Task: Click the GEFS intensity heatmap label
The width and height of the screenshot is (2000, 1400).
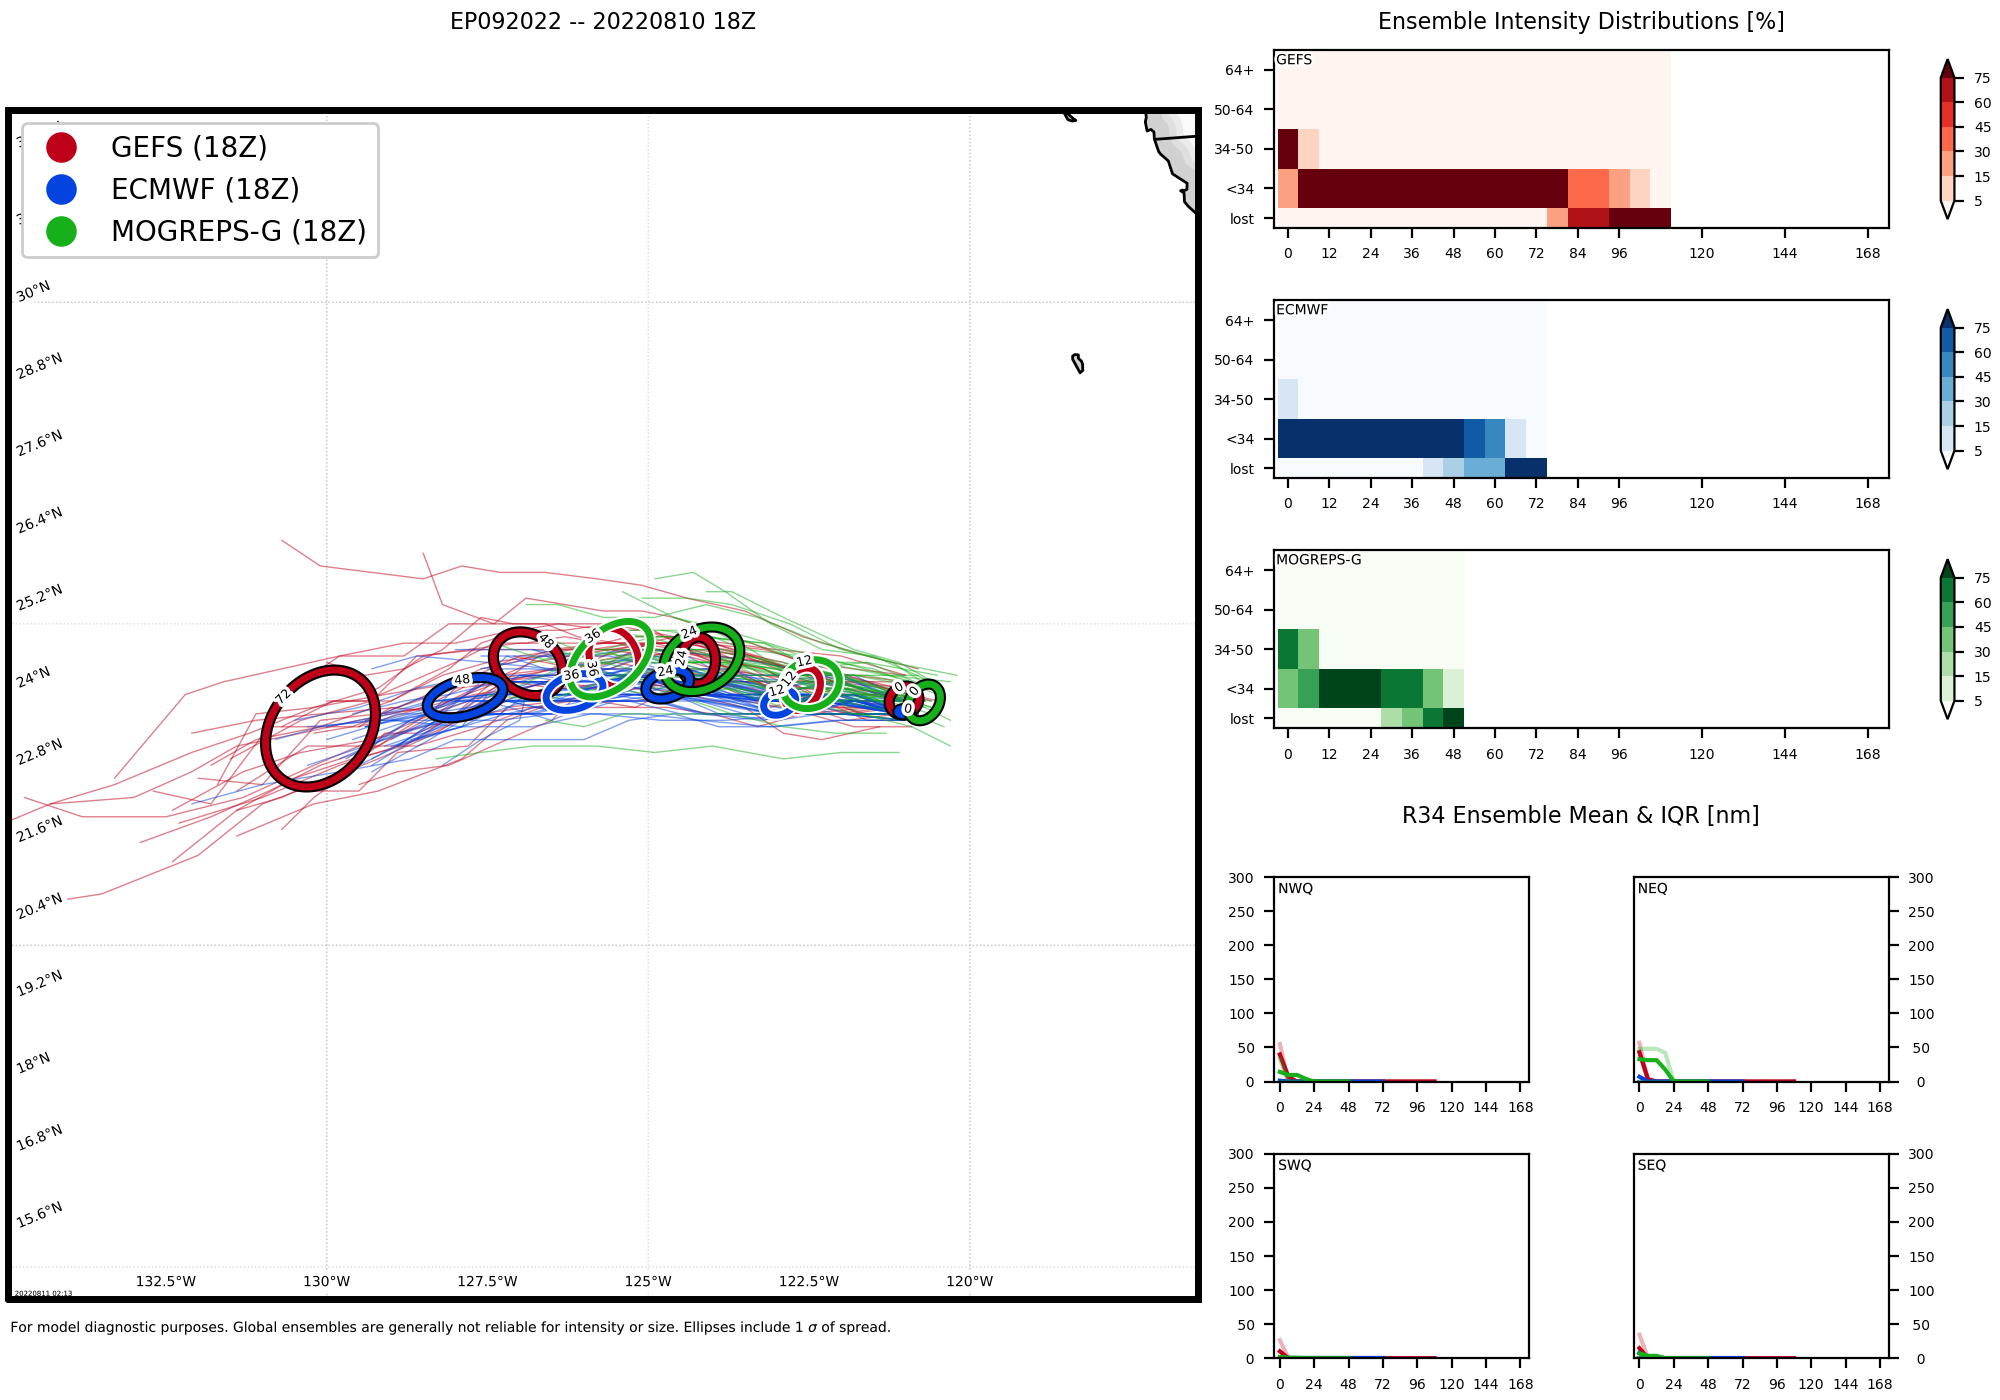Action: click(1294, 60)
